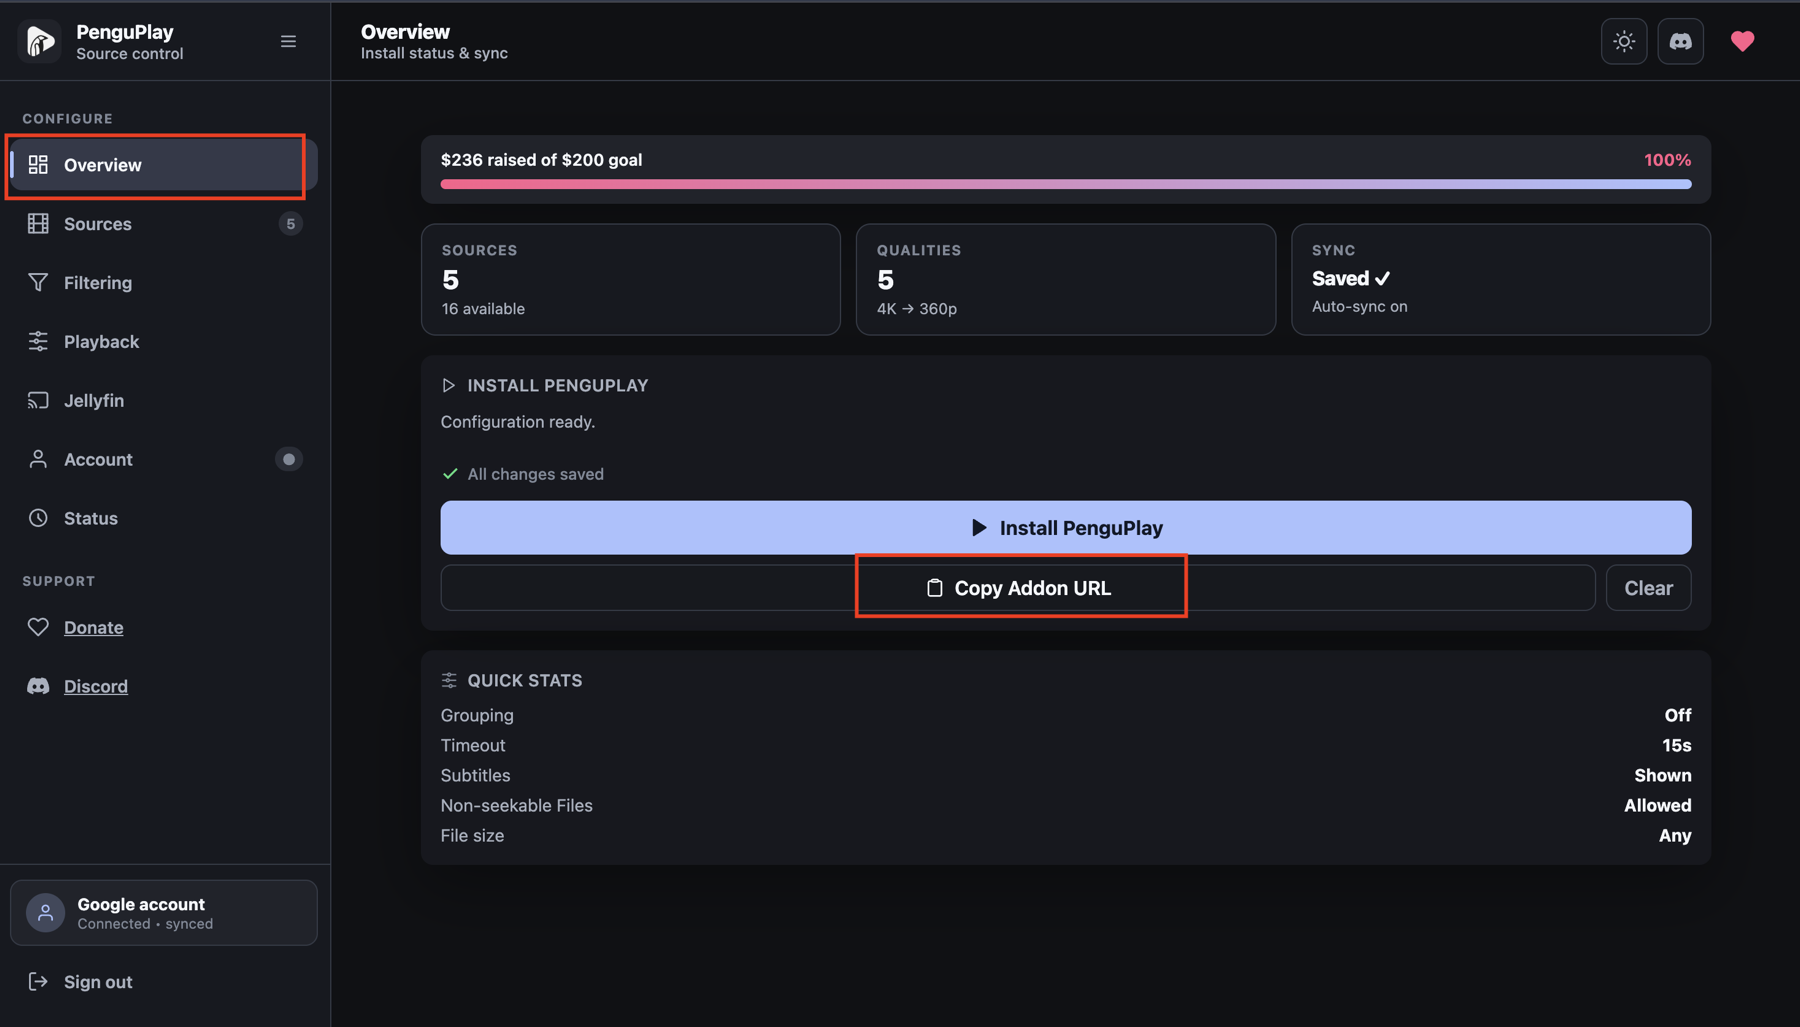
Task: Click the Configuration ready text
Action: click(x=518, y=422)
